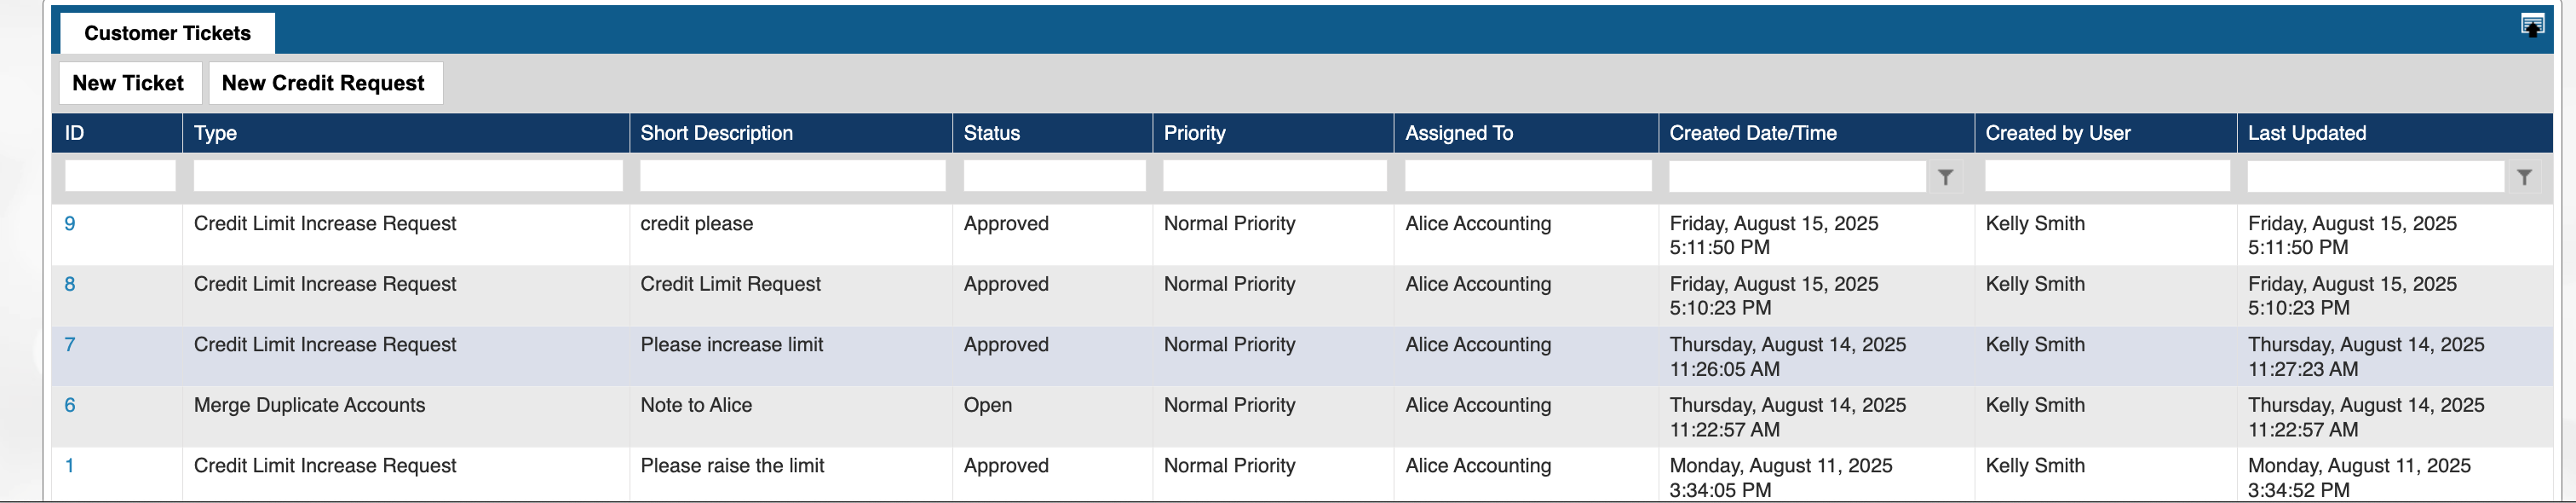Focus the ID column filter field
The height and width of the screenshot is (503, 2576).
120,176
